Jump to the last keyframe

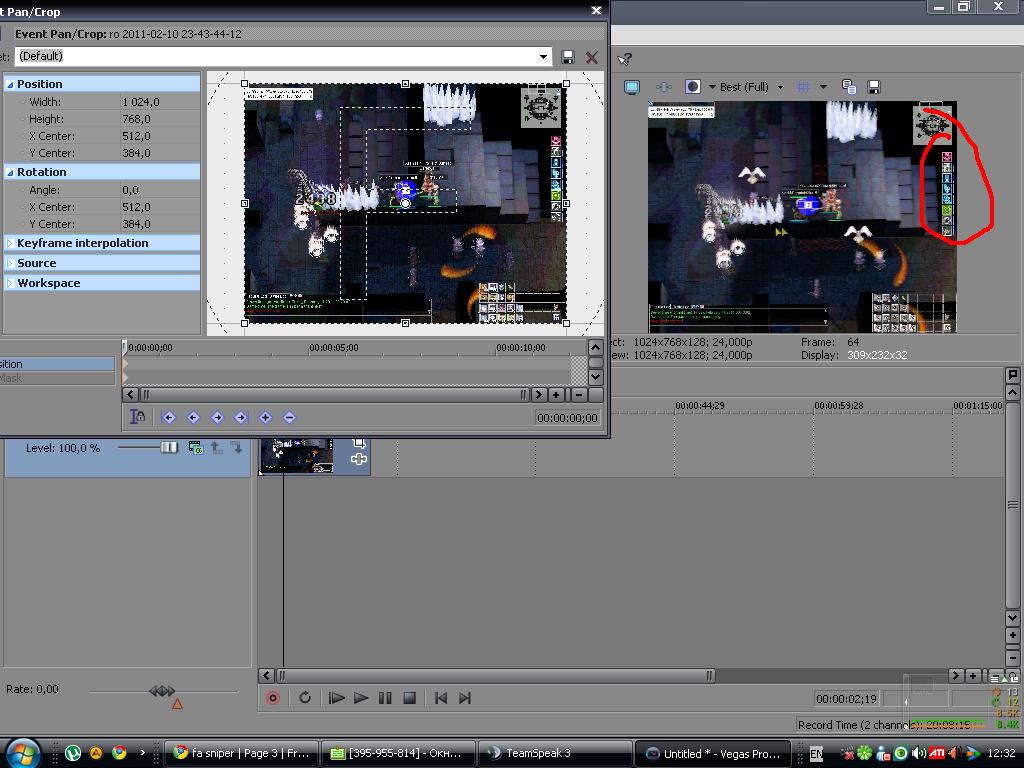[241, 417]
